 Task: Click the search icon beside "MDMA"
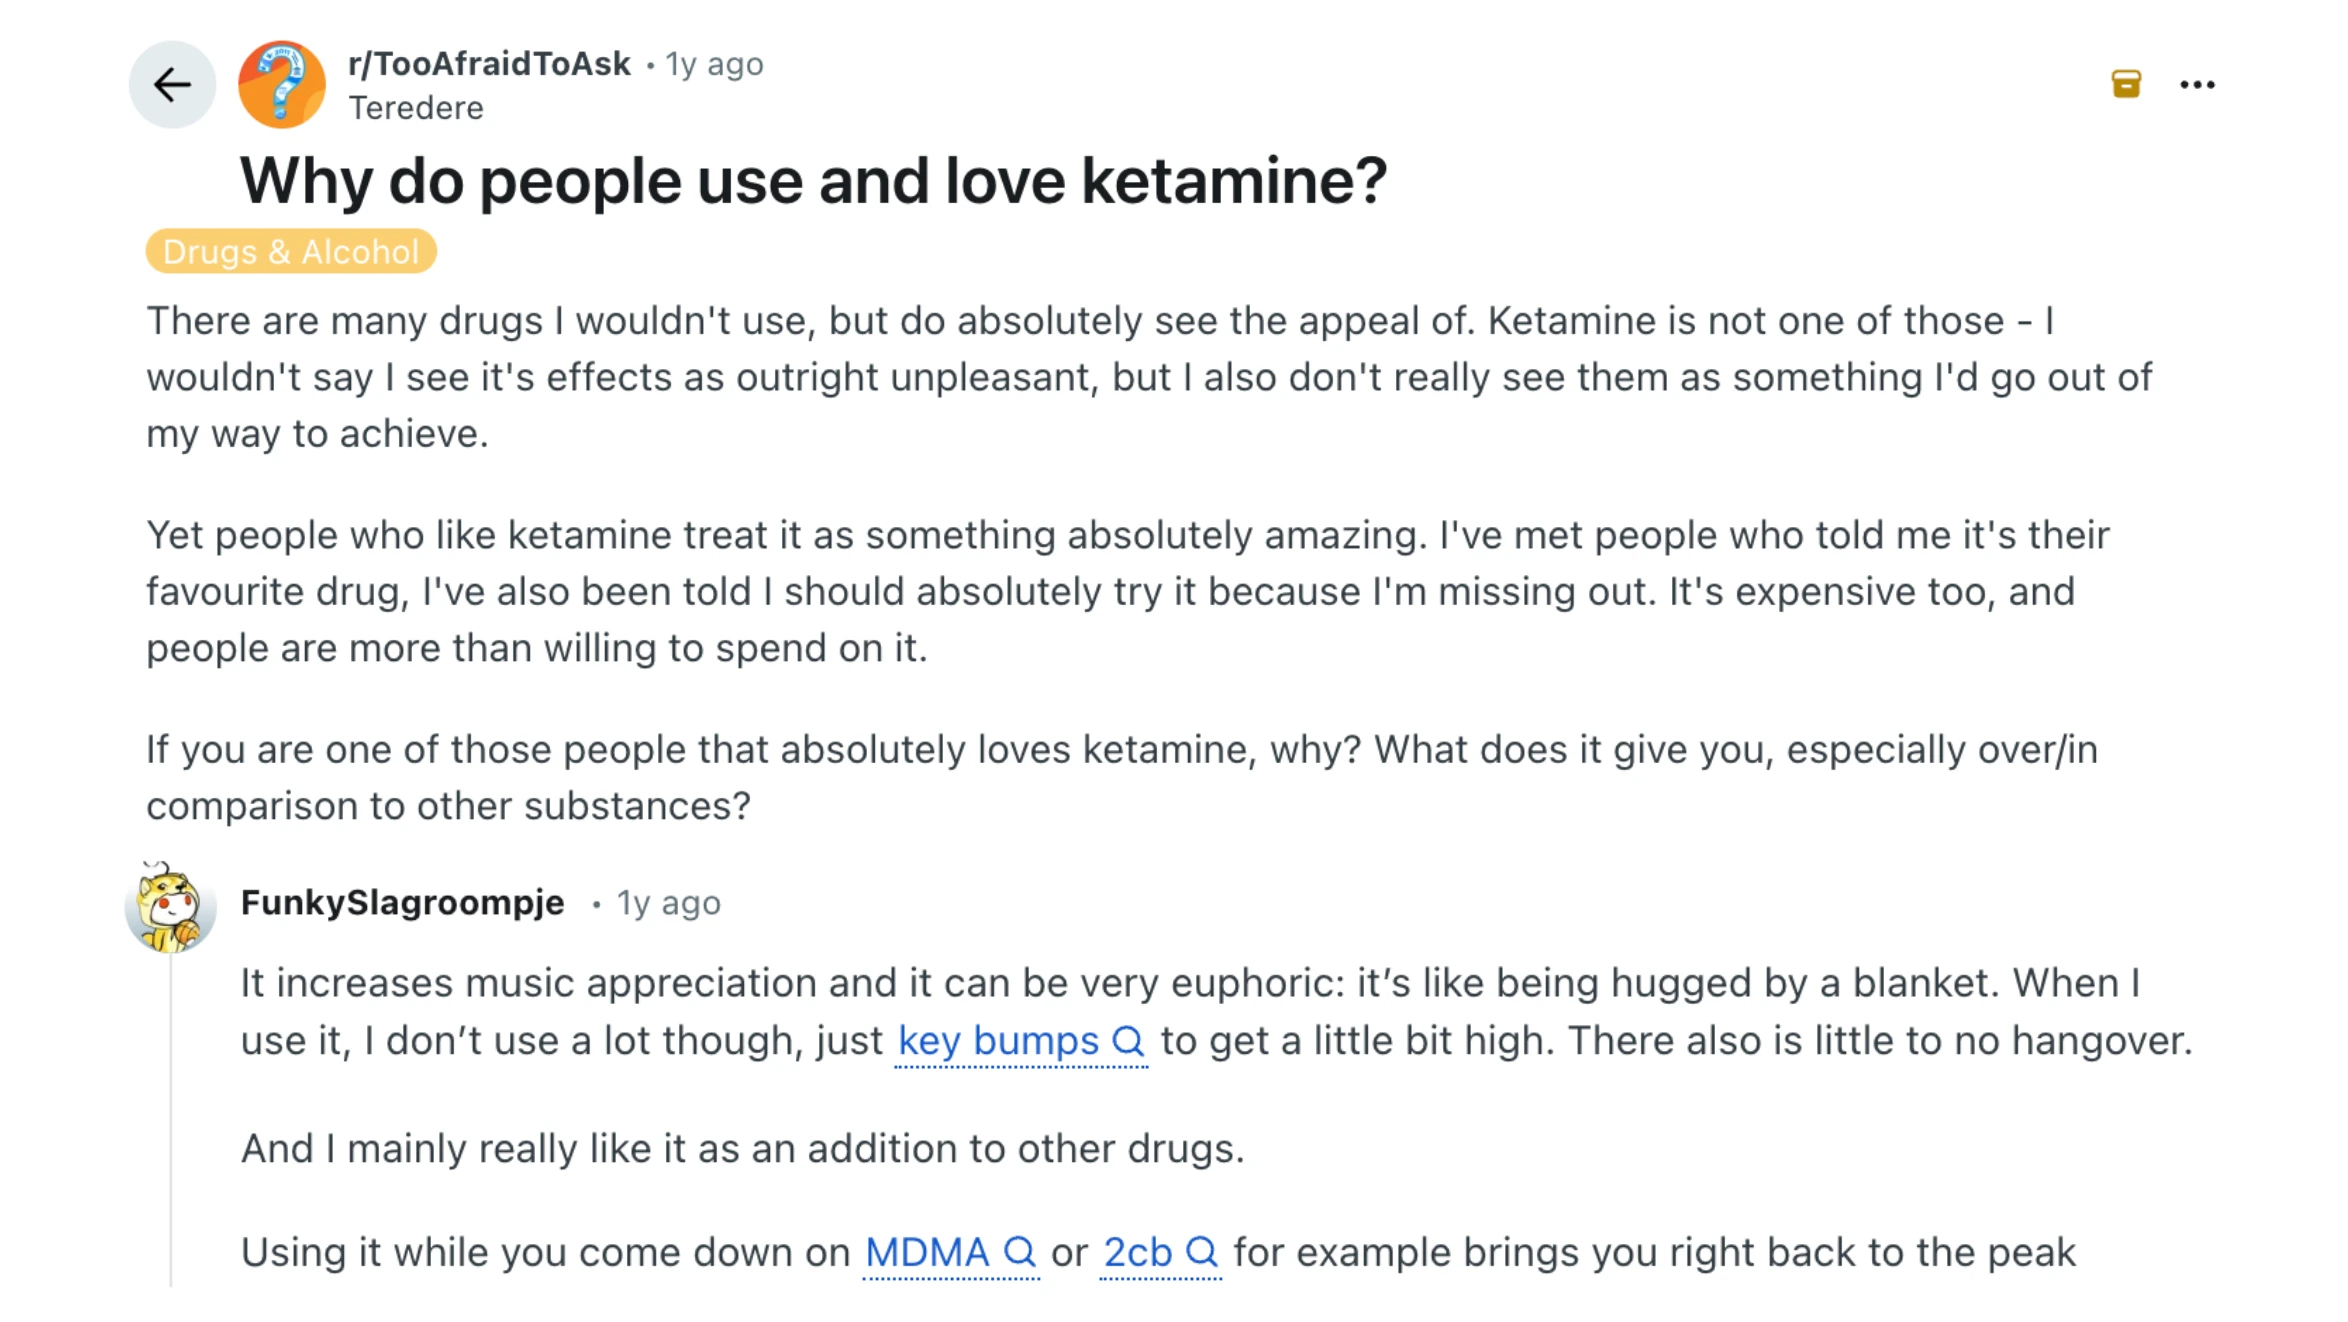(x=1020, y=1251)
